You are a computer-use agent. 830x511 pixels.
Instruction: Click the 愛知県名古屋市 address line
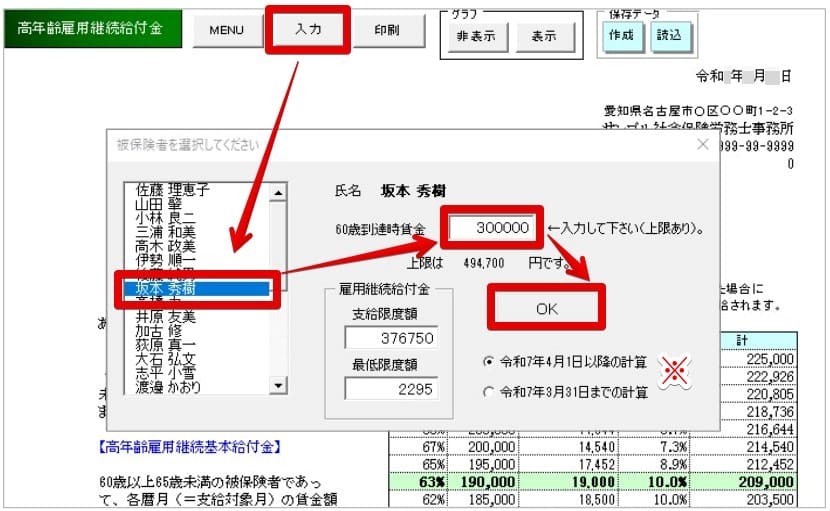point(698,111)
